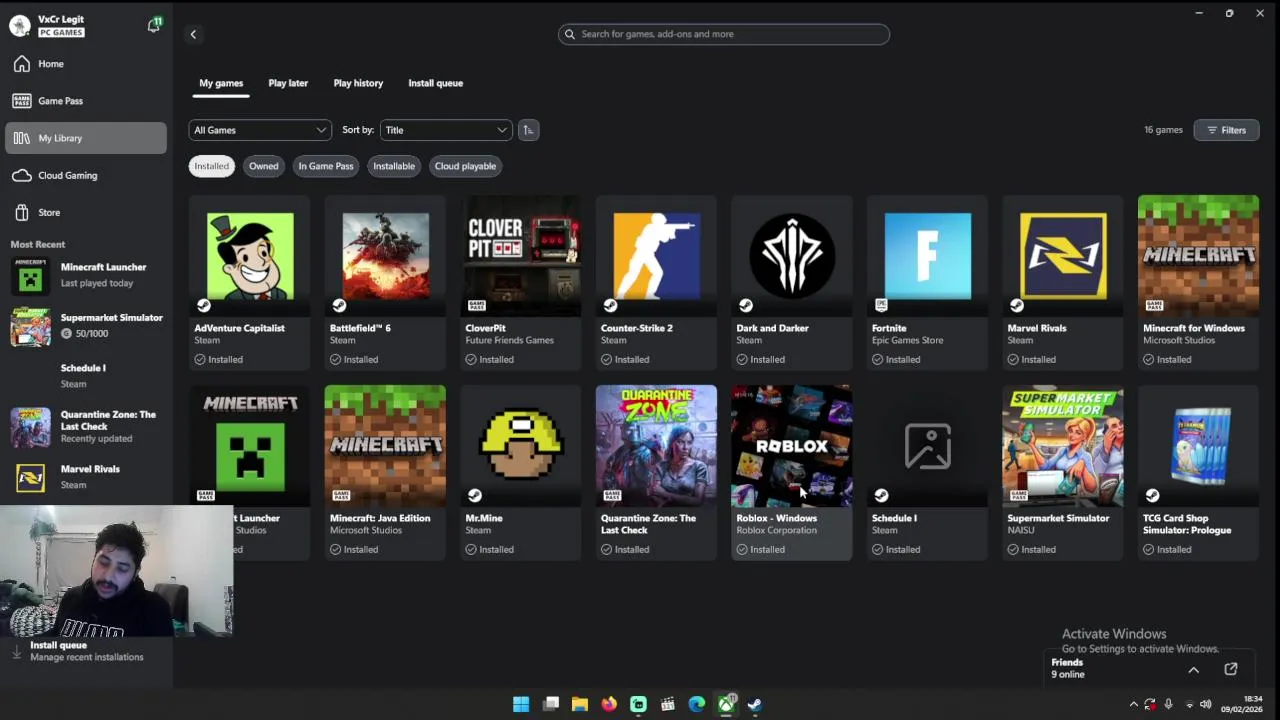Switch to the My games tab

[x=221, y=83]
